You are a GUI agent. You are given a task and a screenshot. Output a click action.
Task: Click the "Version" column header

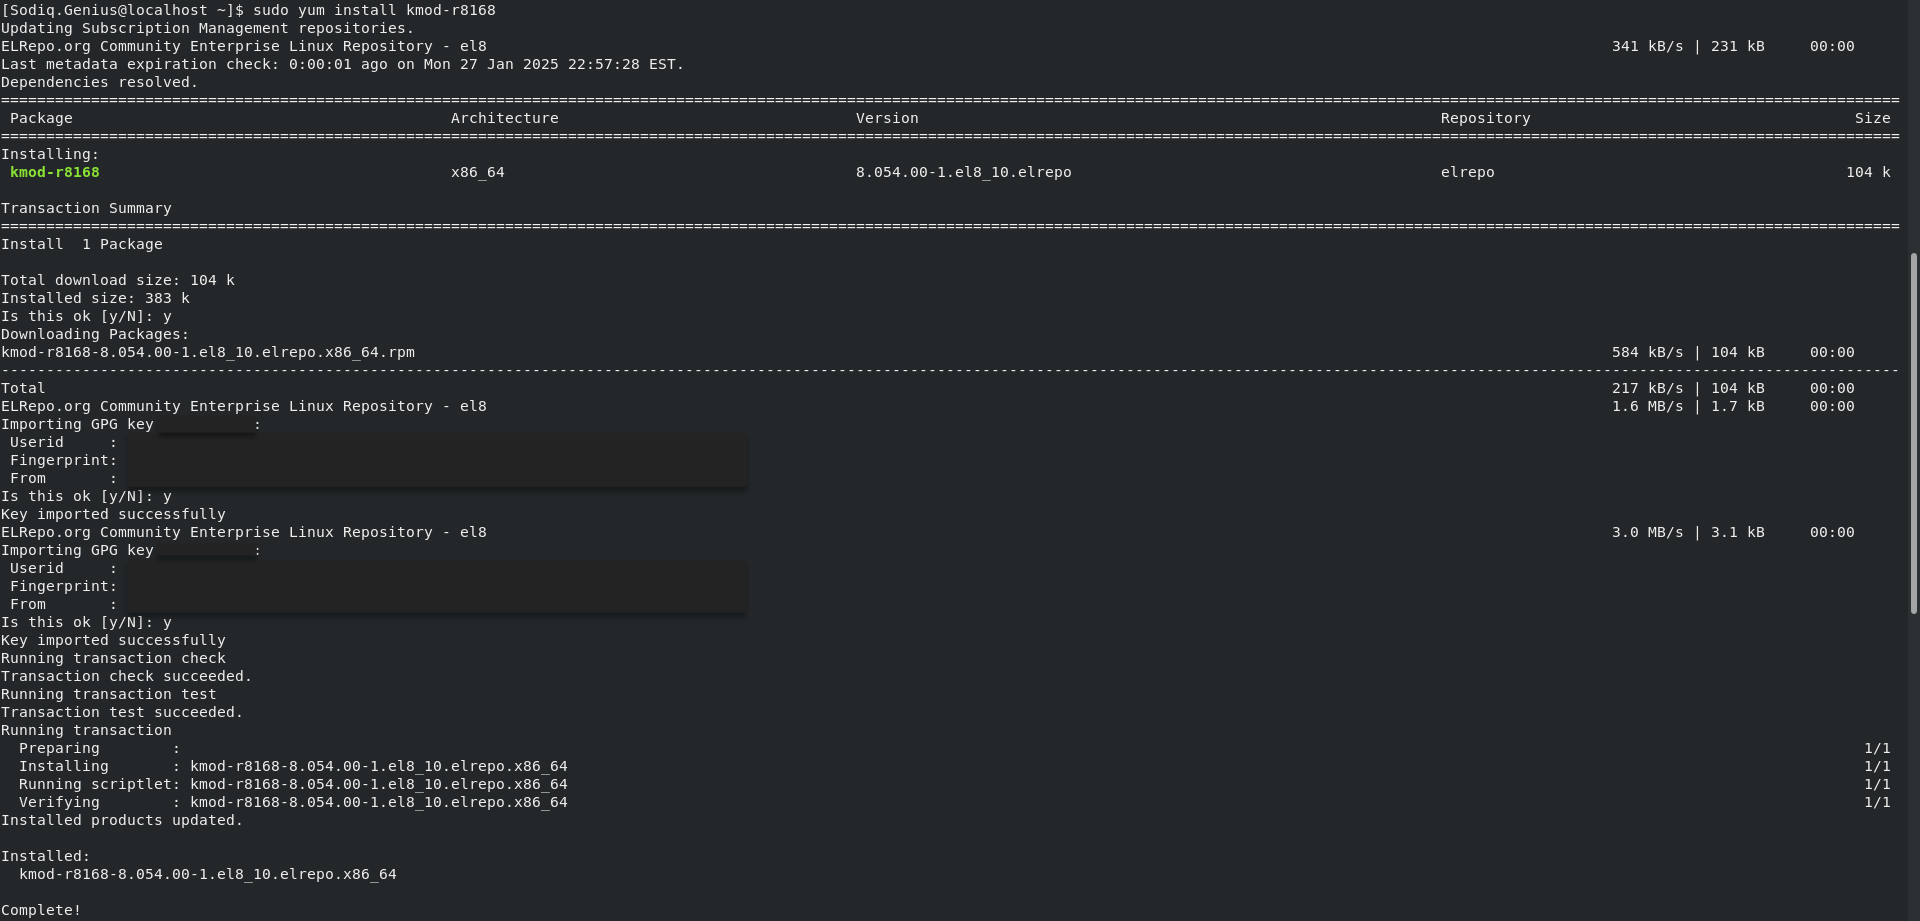(886, 118)
